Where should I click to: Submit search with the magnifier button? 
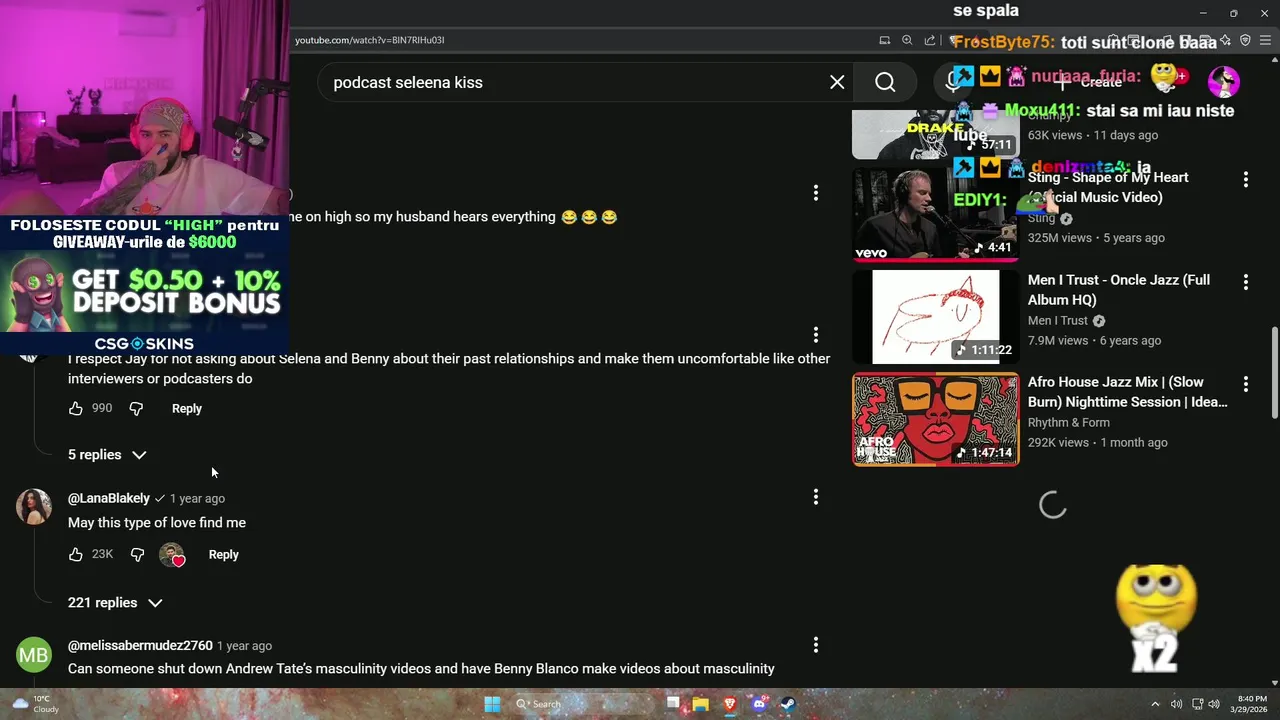point(885,82)
